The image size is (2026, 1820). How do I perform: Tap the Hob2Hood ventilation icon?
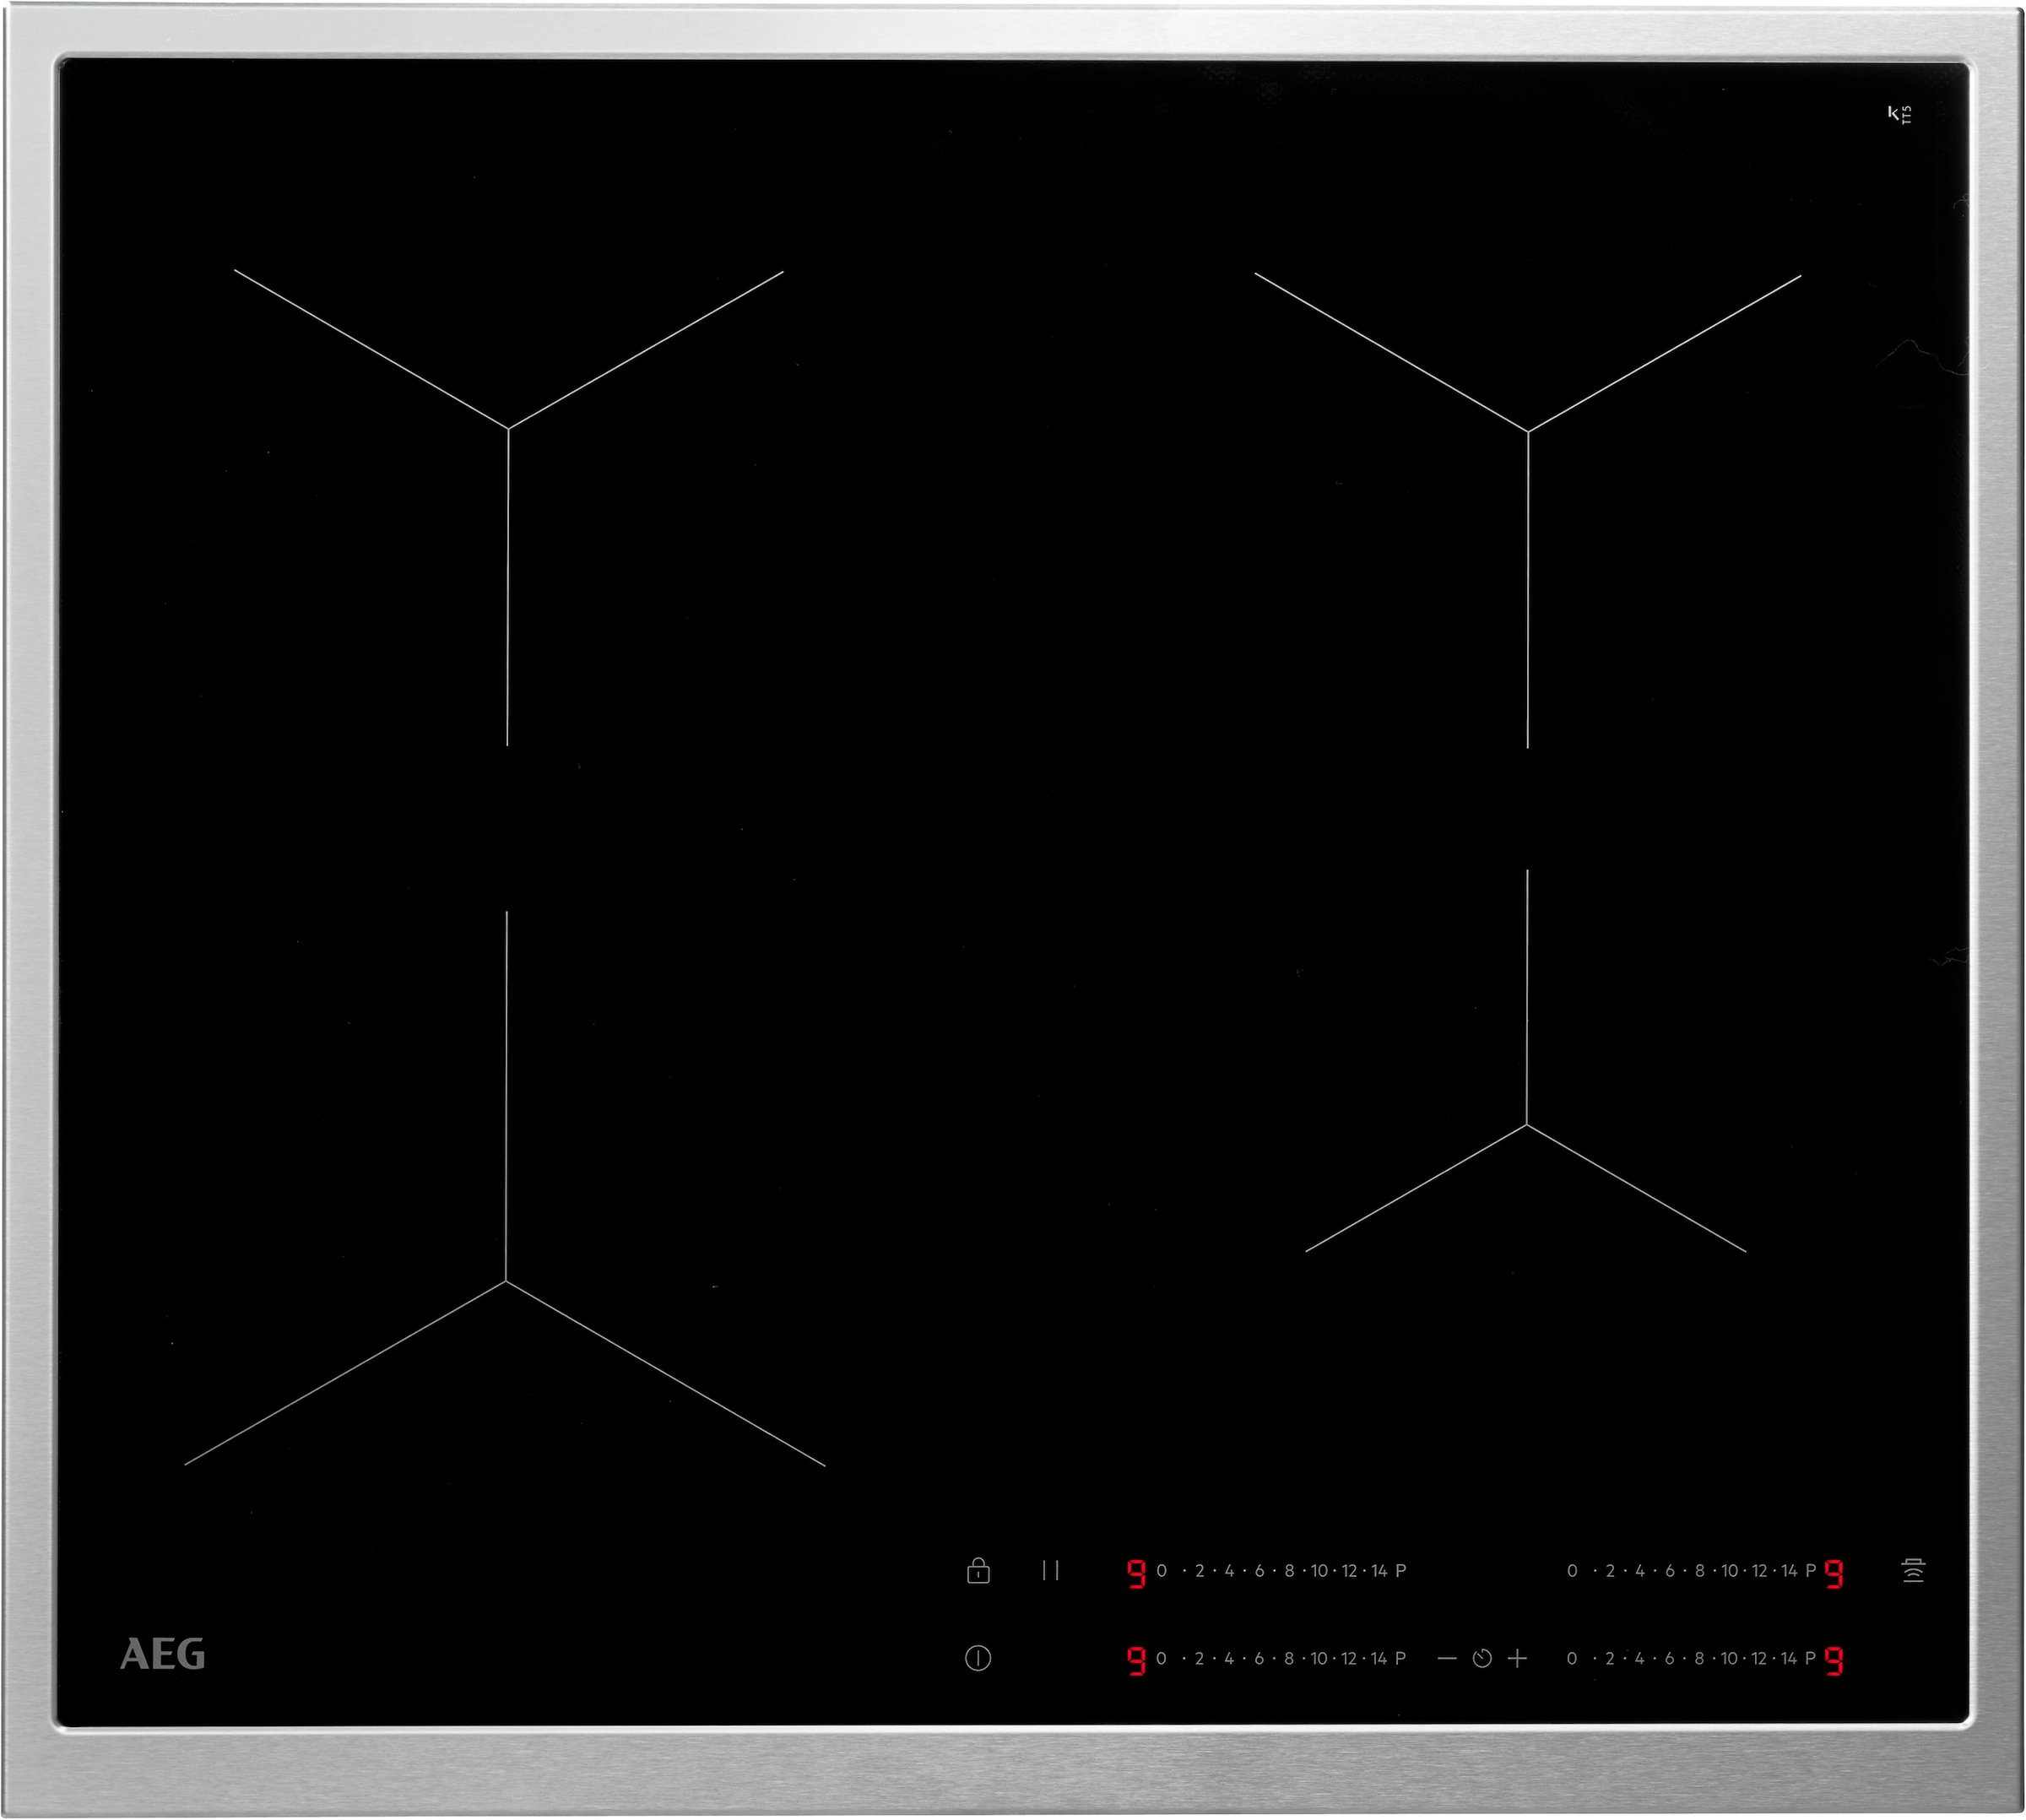coord(1913,1571)
